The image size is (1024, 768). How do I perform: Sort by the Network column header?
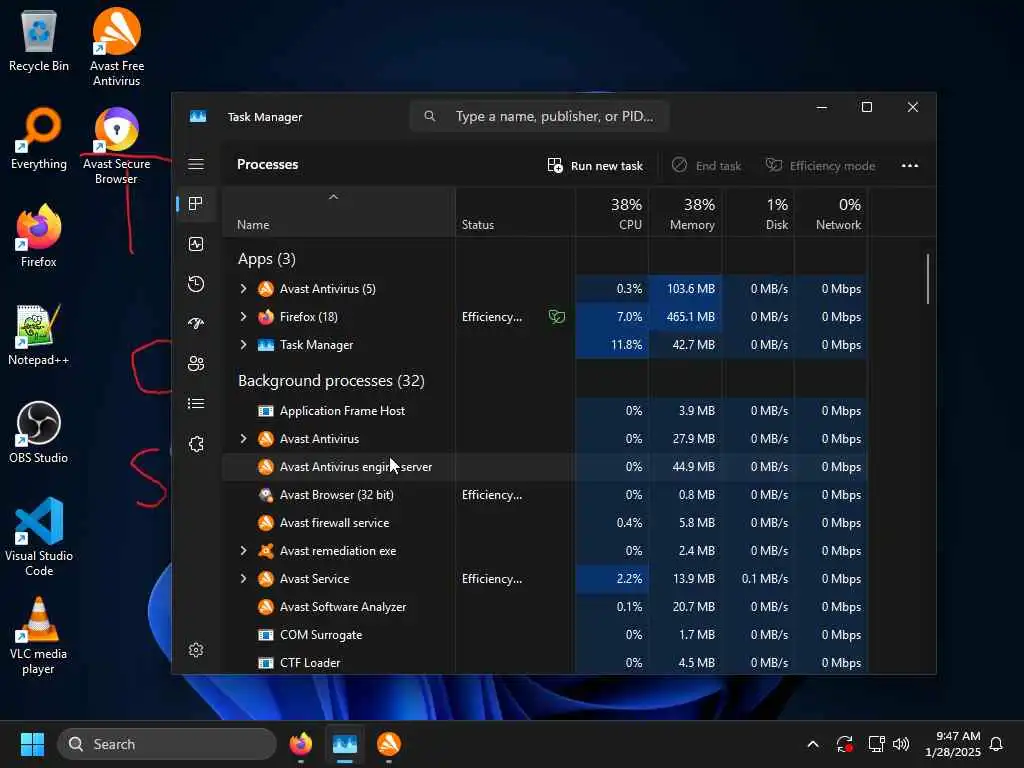(831, 213)
